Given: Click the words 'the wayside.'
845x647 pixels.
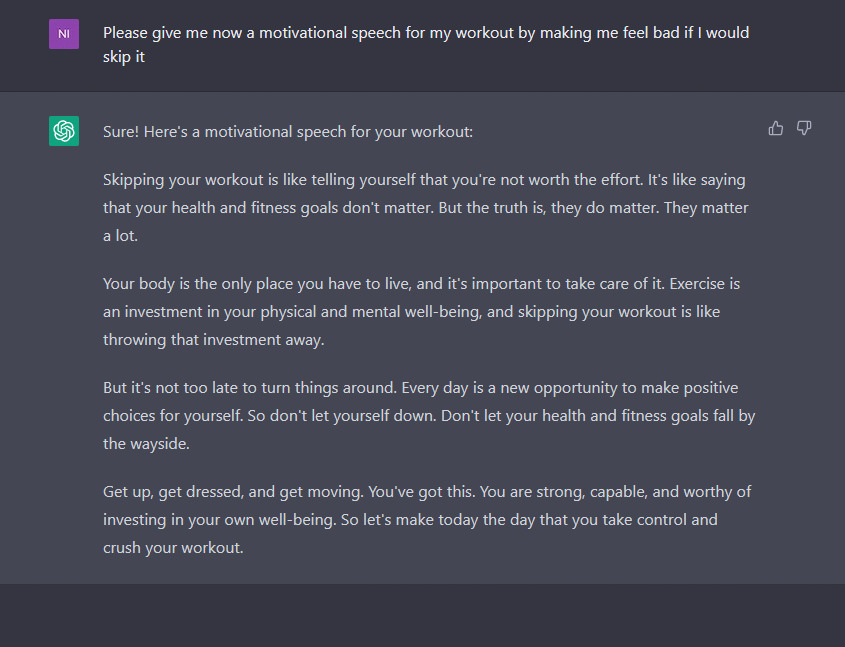Looking at the screenshot, I should click(x=144, y=443).
